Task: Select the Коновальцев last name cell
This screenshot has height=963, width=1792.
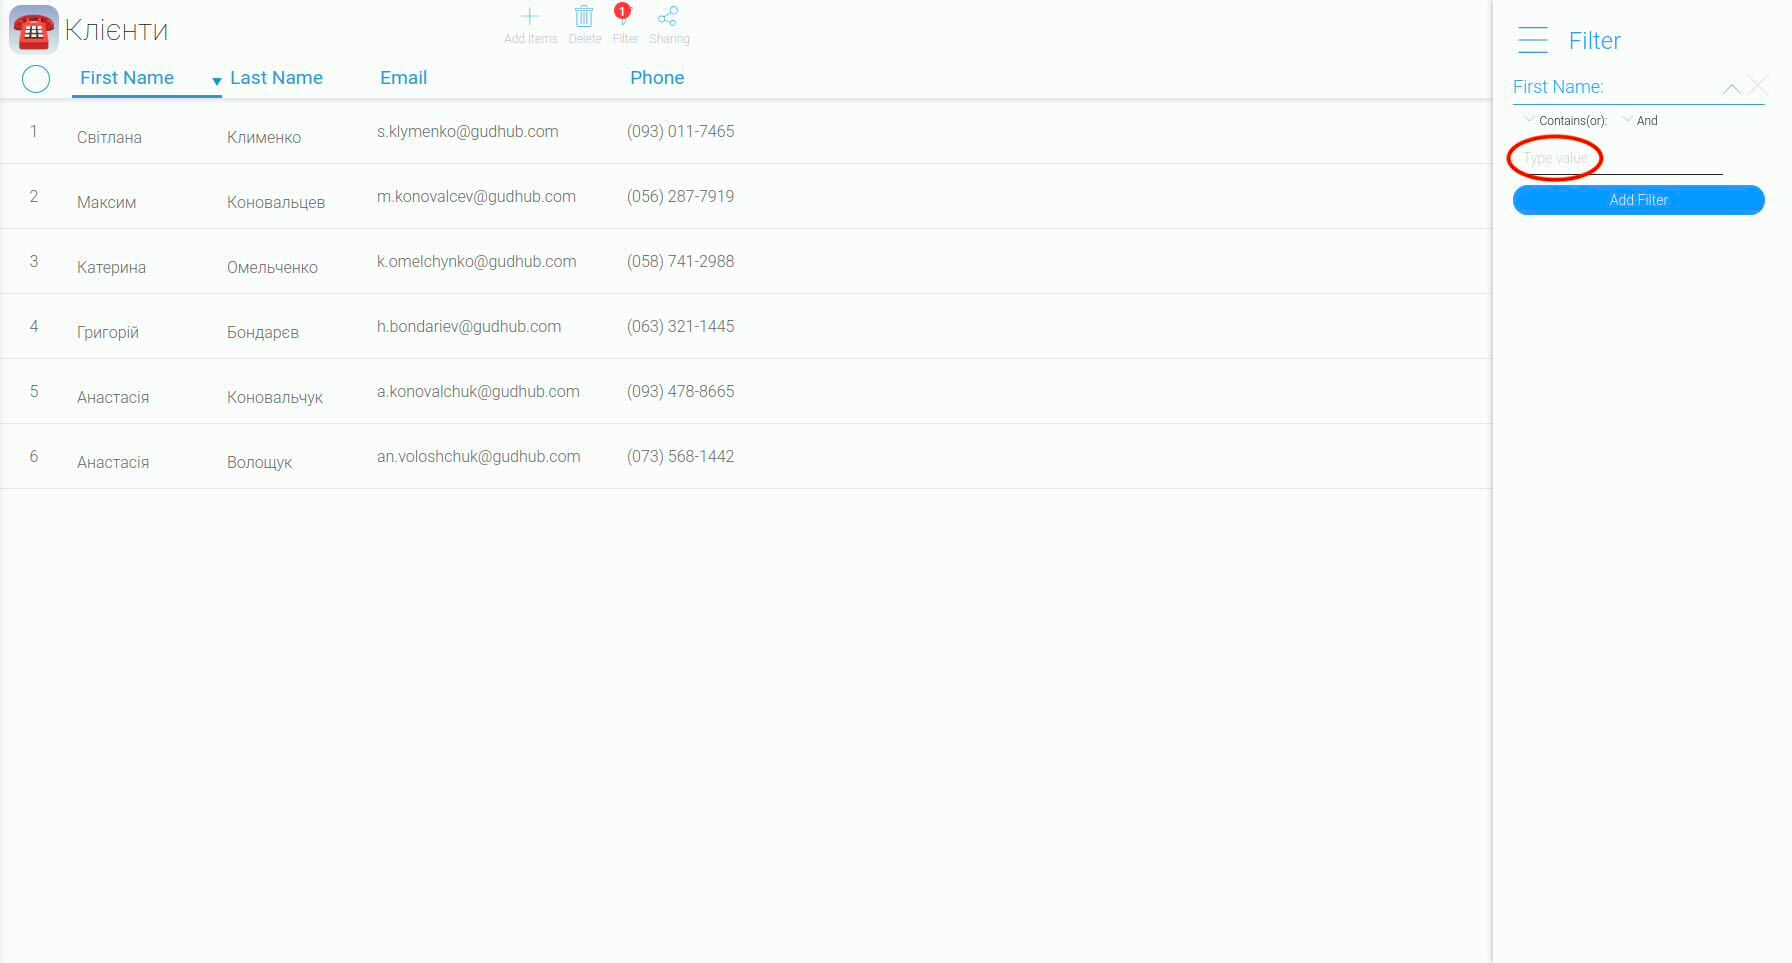Action: click(276, 202)
